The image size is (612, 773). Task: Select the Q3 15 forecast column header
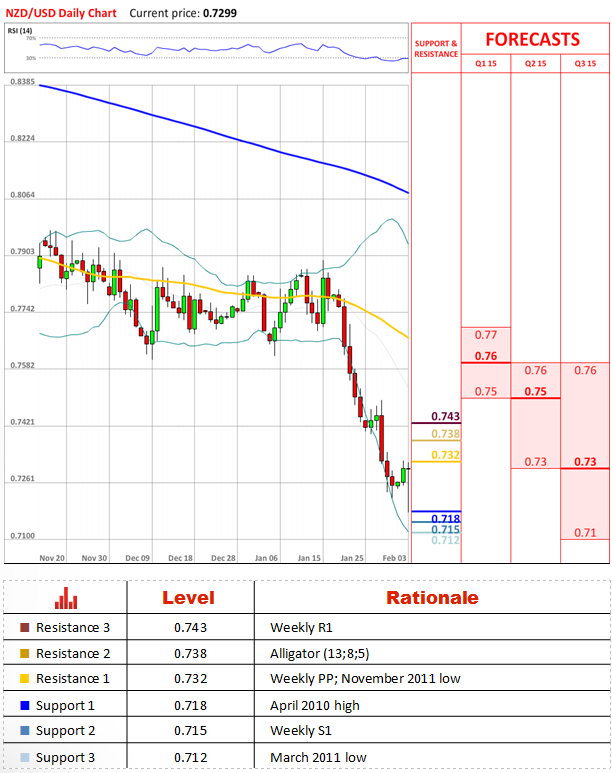[585, 64]
